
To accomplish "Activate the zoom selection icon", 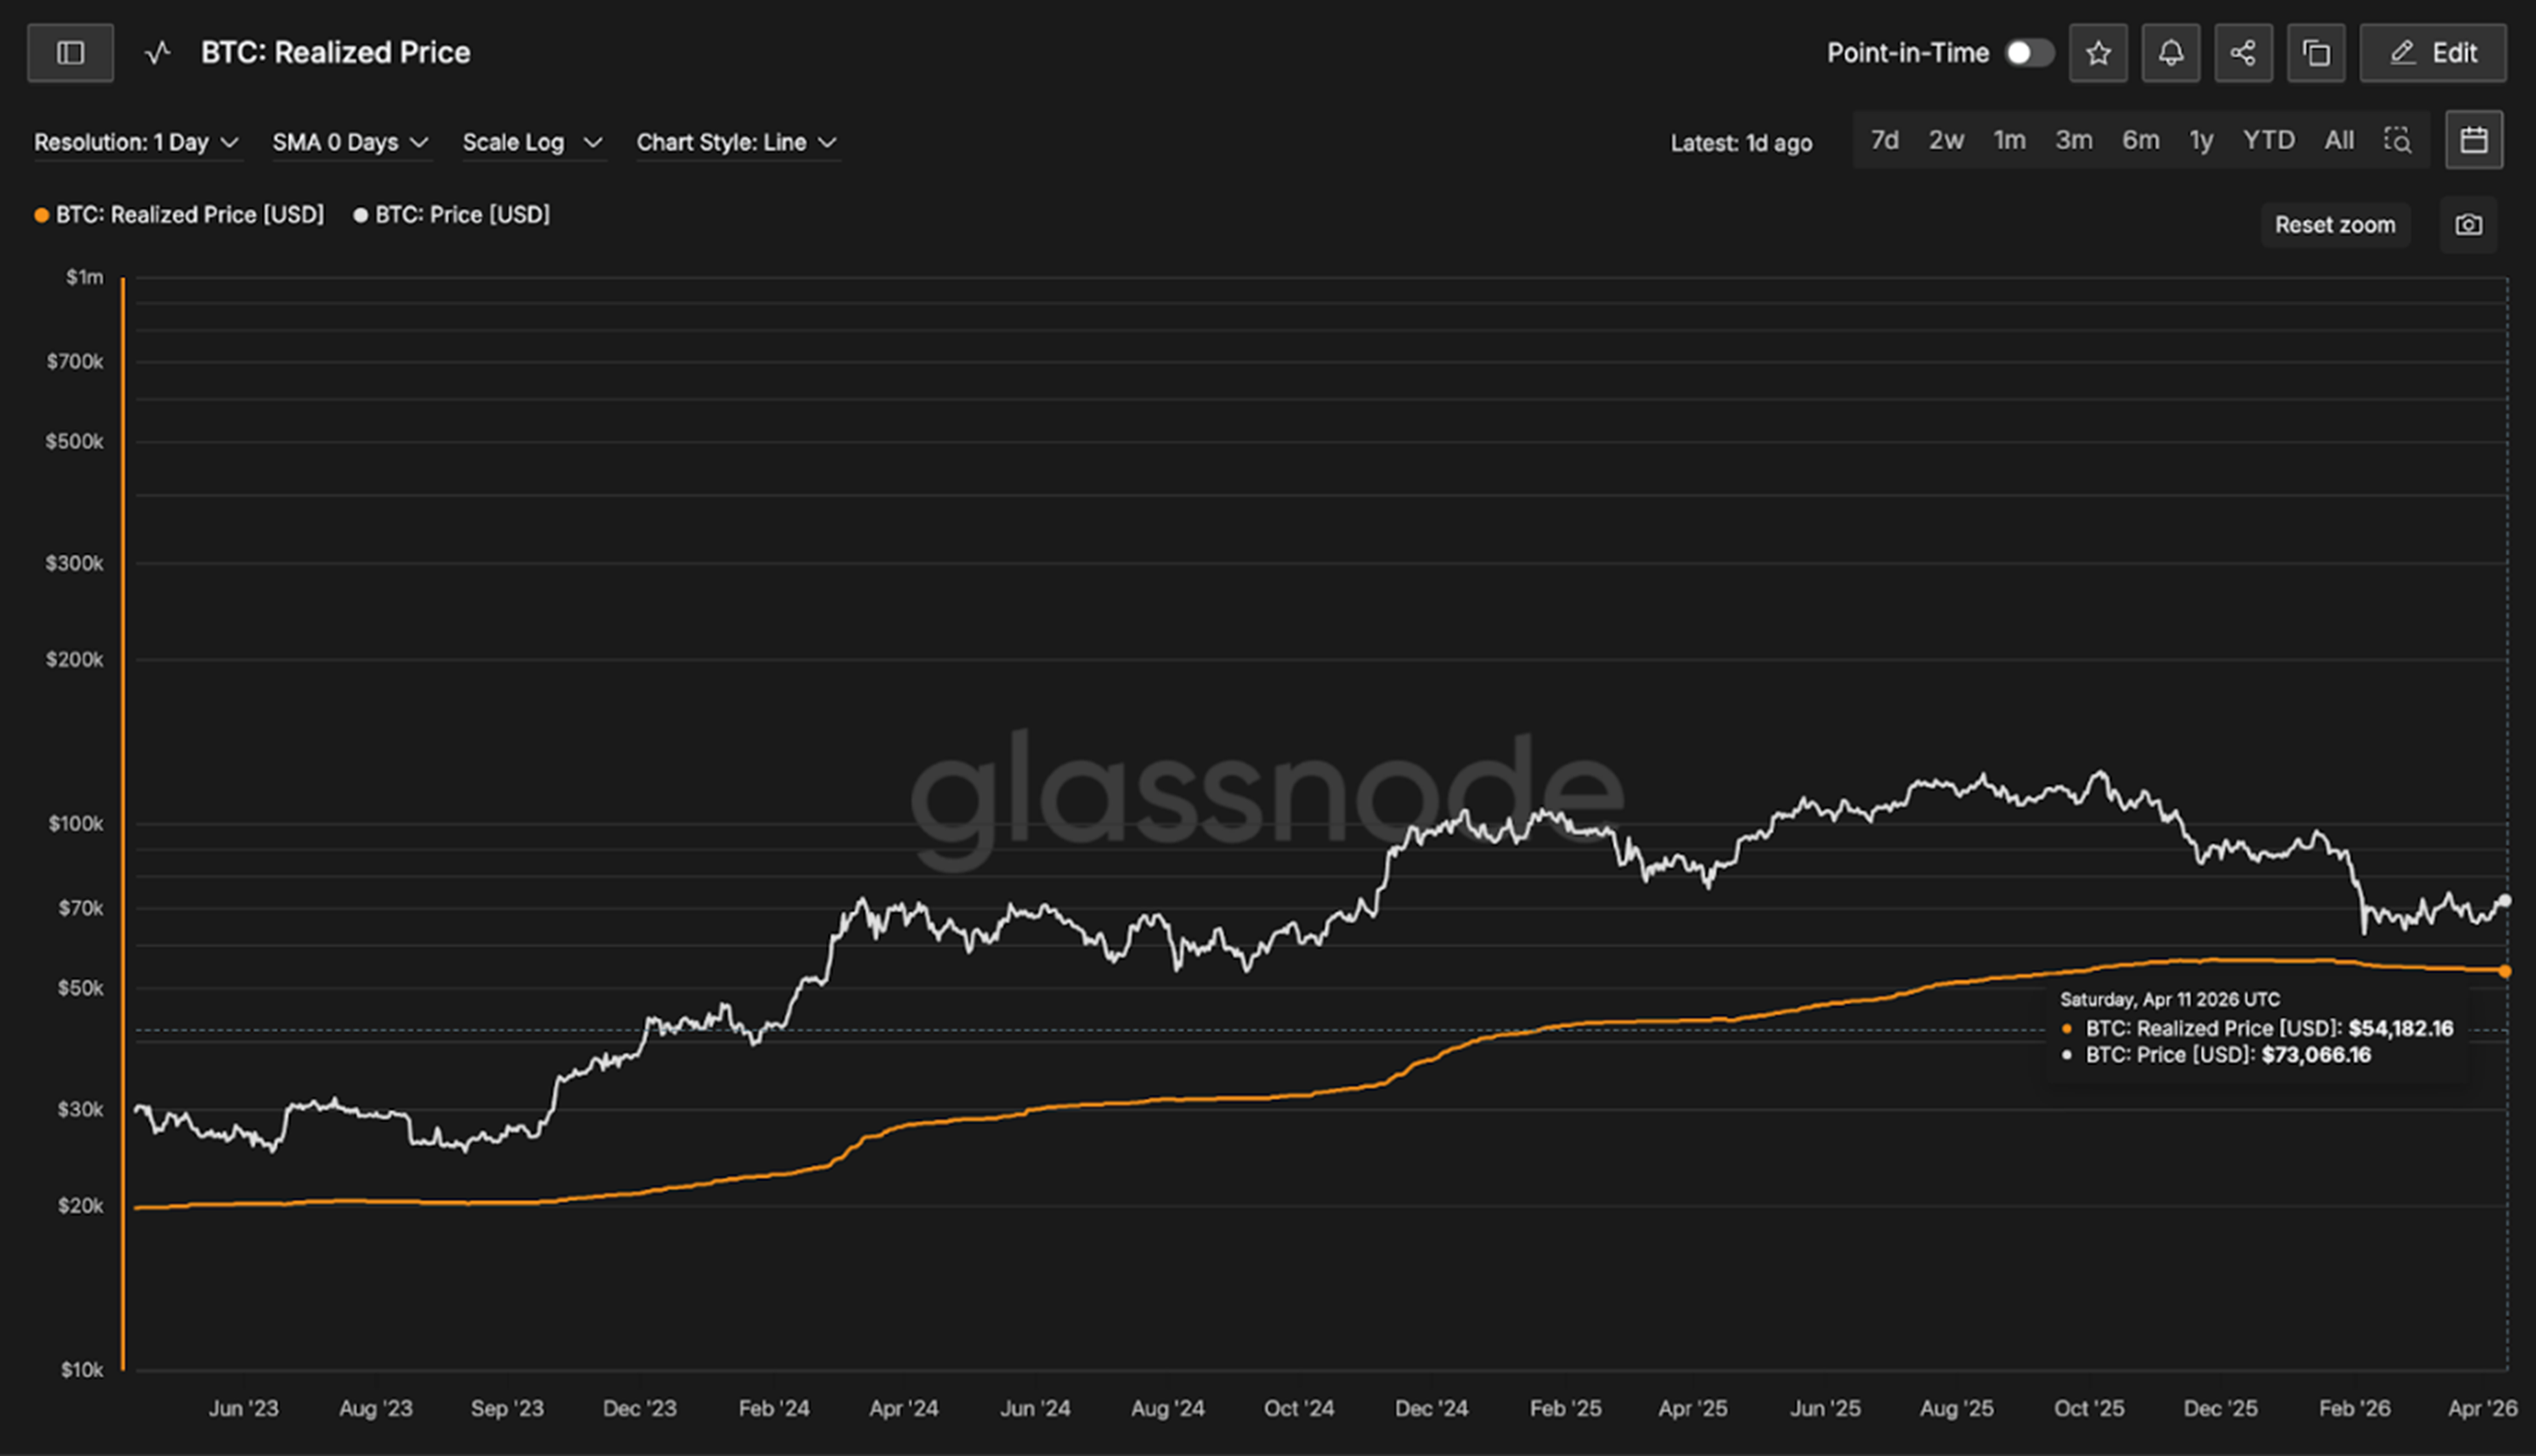I will [2397, 140].
